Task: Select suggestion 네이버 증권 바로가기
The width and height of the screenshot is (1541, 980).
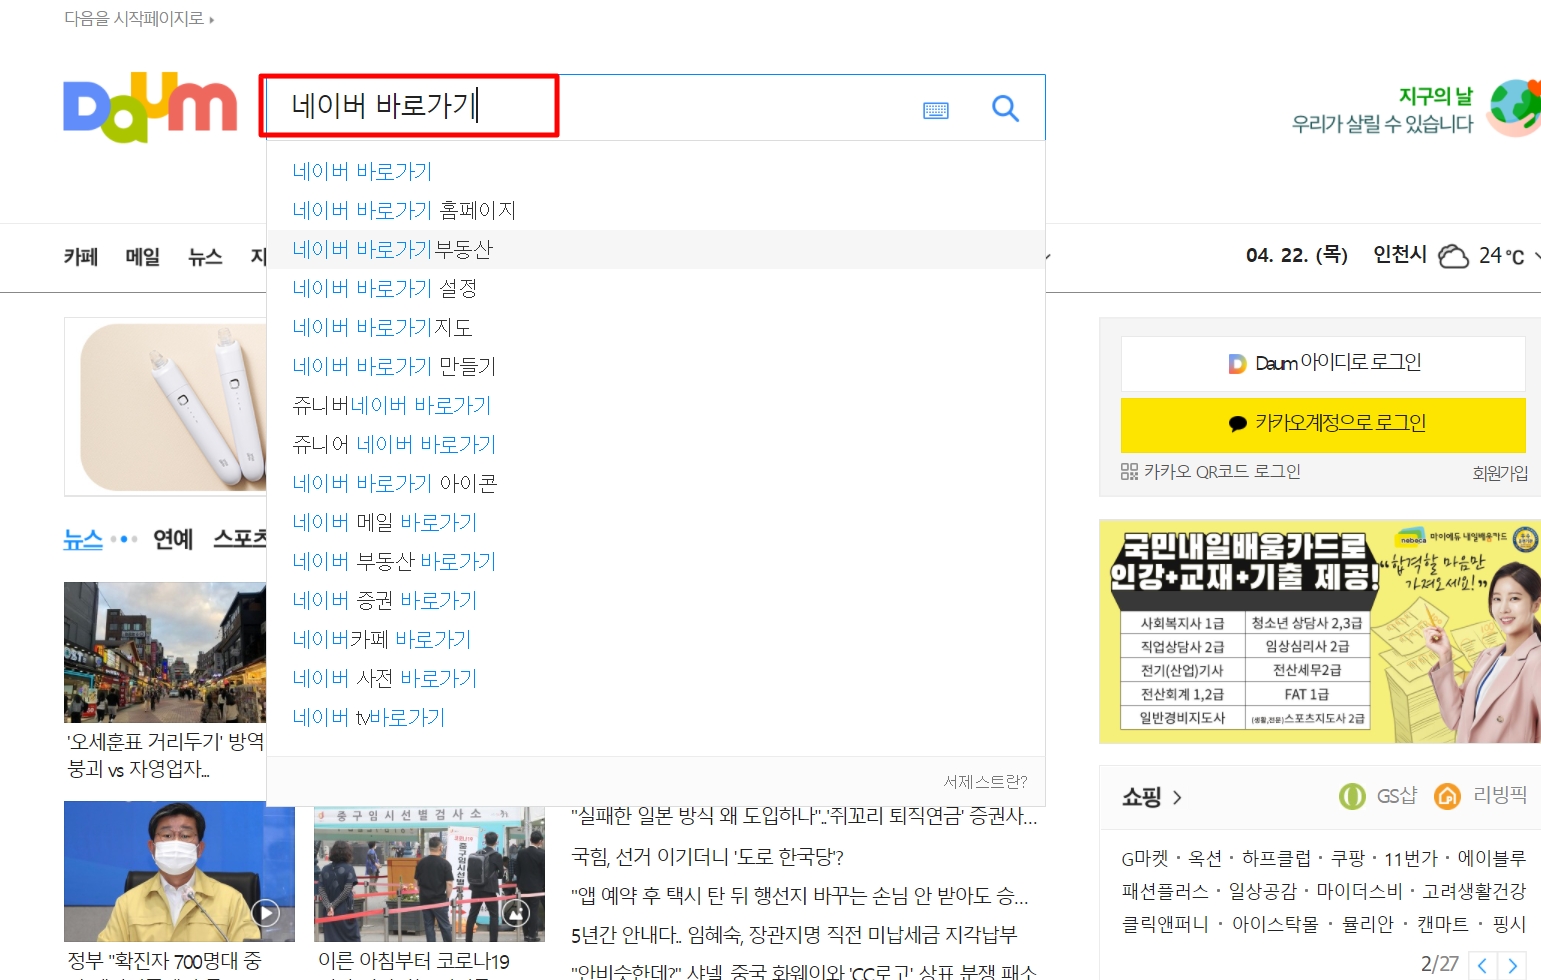Action: tap(656, 600)
